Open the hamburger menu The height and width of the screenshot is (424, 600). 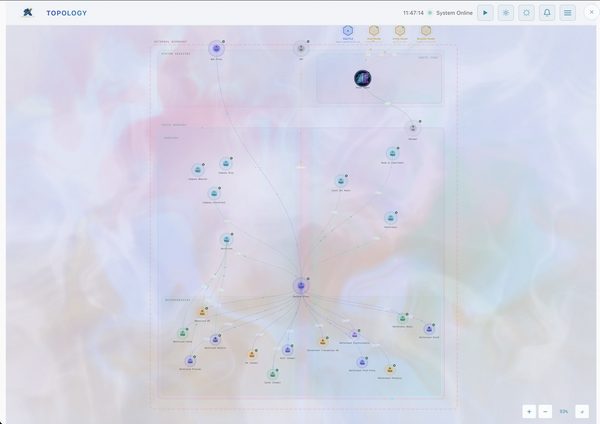pyautogui.click(x=568, y=13)
